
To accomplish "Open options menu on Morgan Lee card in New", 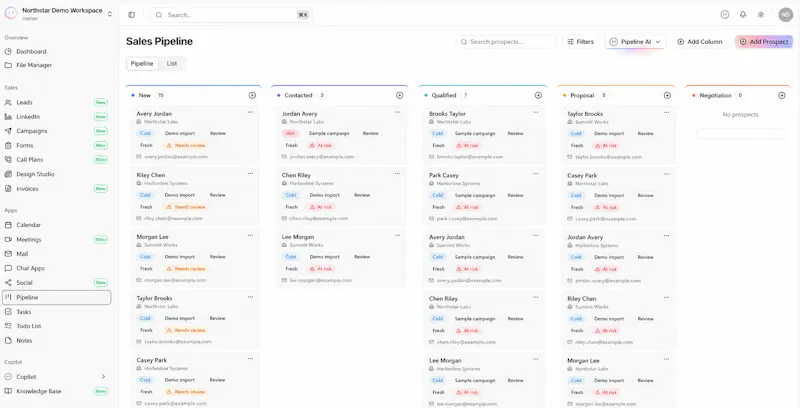I will click(x=251, y=235).
